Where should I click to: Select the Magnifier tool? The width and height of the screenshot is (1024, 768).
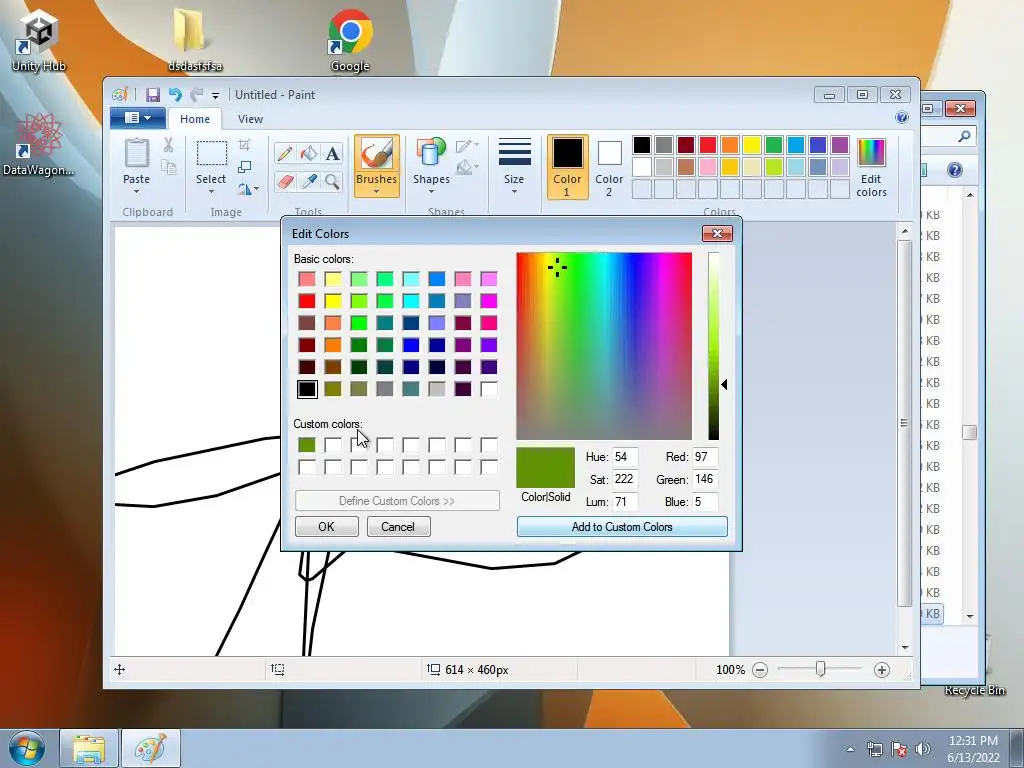(x=332, y=181)
